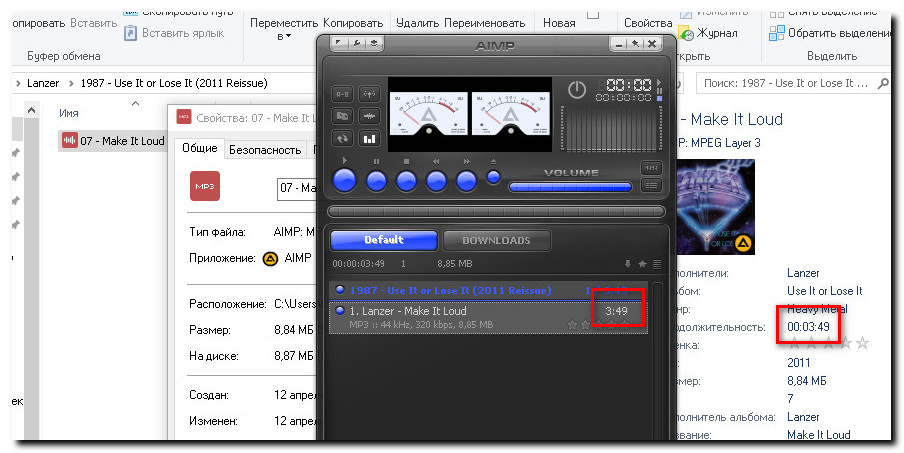This screenshot has height=453, width=904.
Task: Adjust the AIMP volume slider
Action: pyautogui.click(x=570, y=187)
